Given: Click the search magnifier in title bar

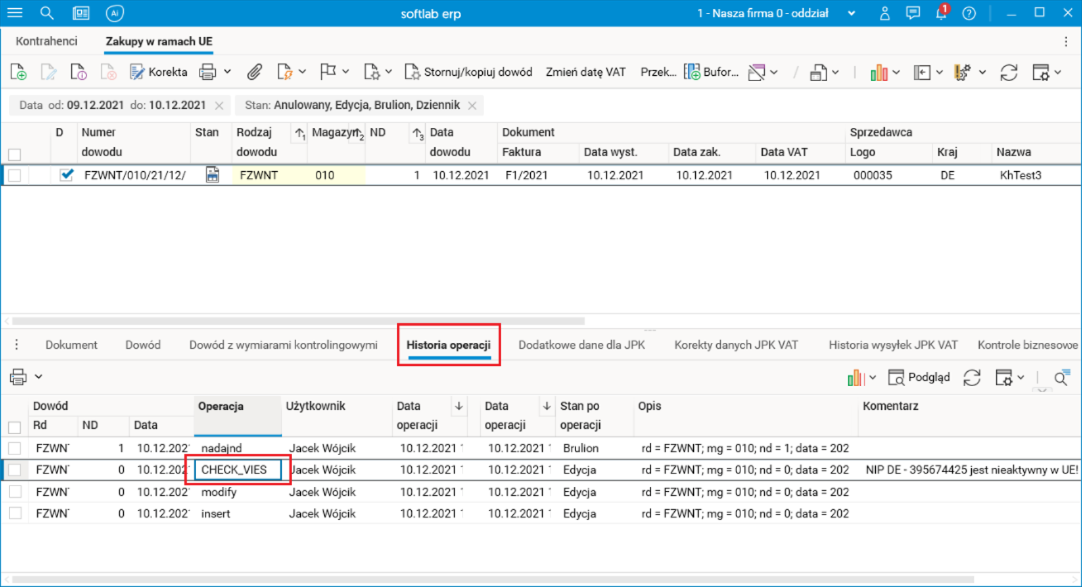Looking at the screenshot, I should (x=47, y=13).
